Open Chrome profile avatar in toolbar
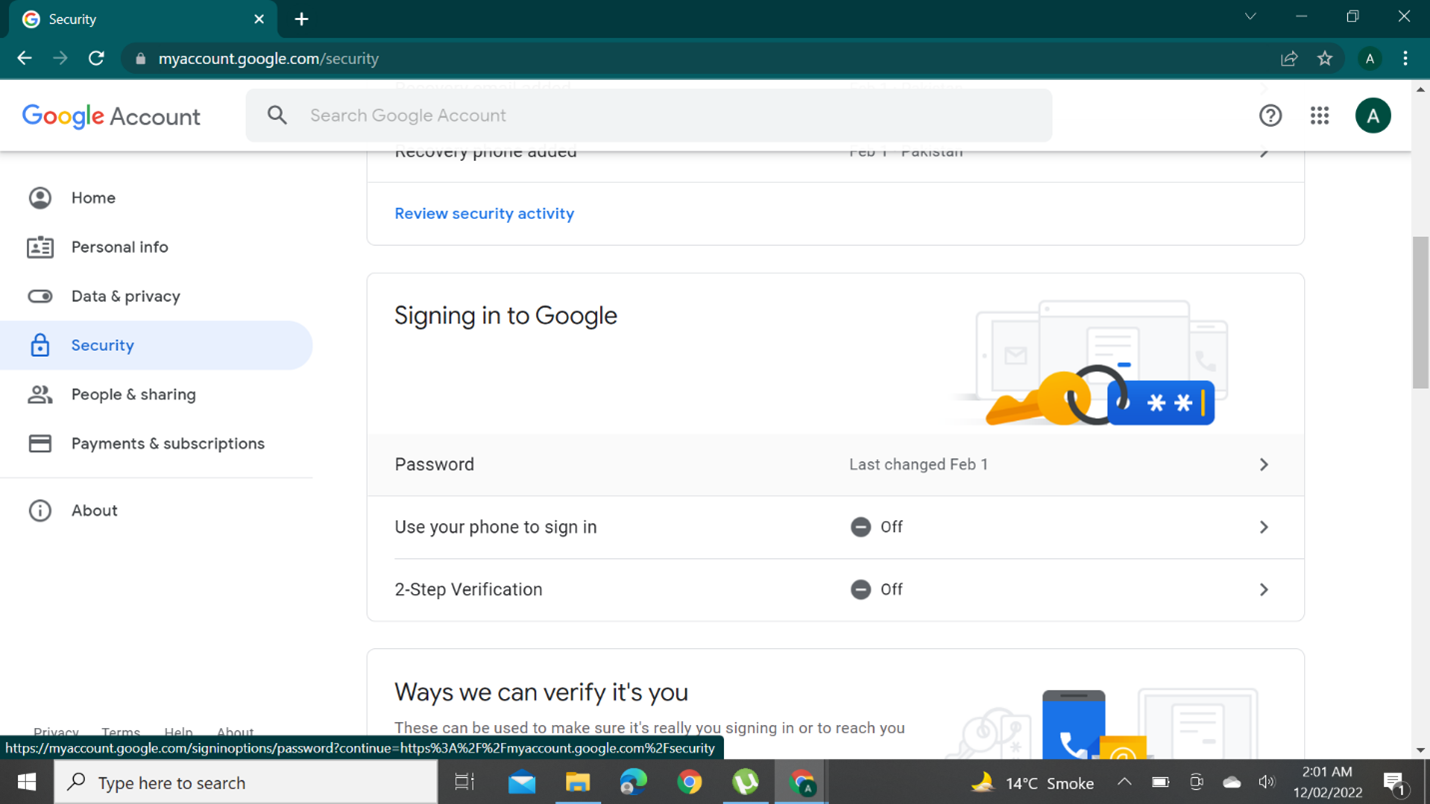 (1370, 59)
